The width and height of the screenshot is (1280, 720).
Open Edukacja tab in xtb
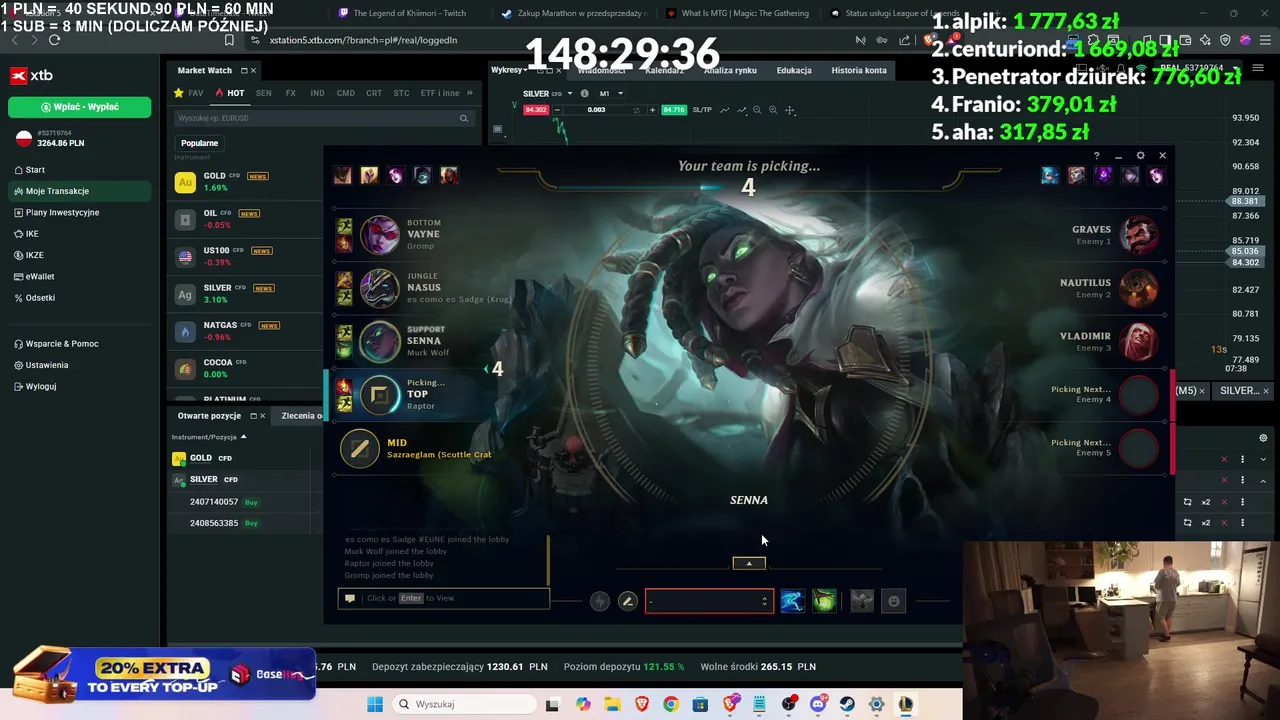click(794, 70)
